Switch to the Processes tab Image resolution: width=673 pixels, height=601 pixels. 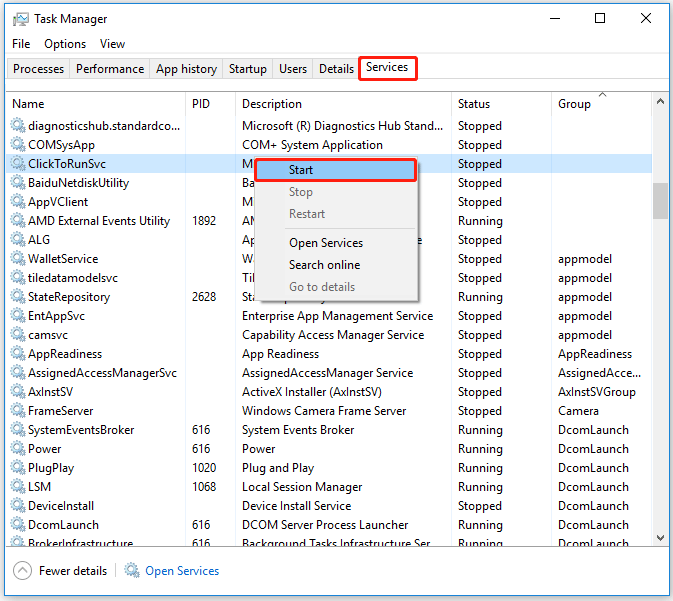38,69
